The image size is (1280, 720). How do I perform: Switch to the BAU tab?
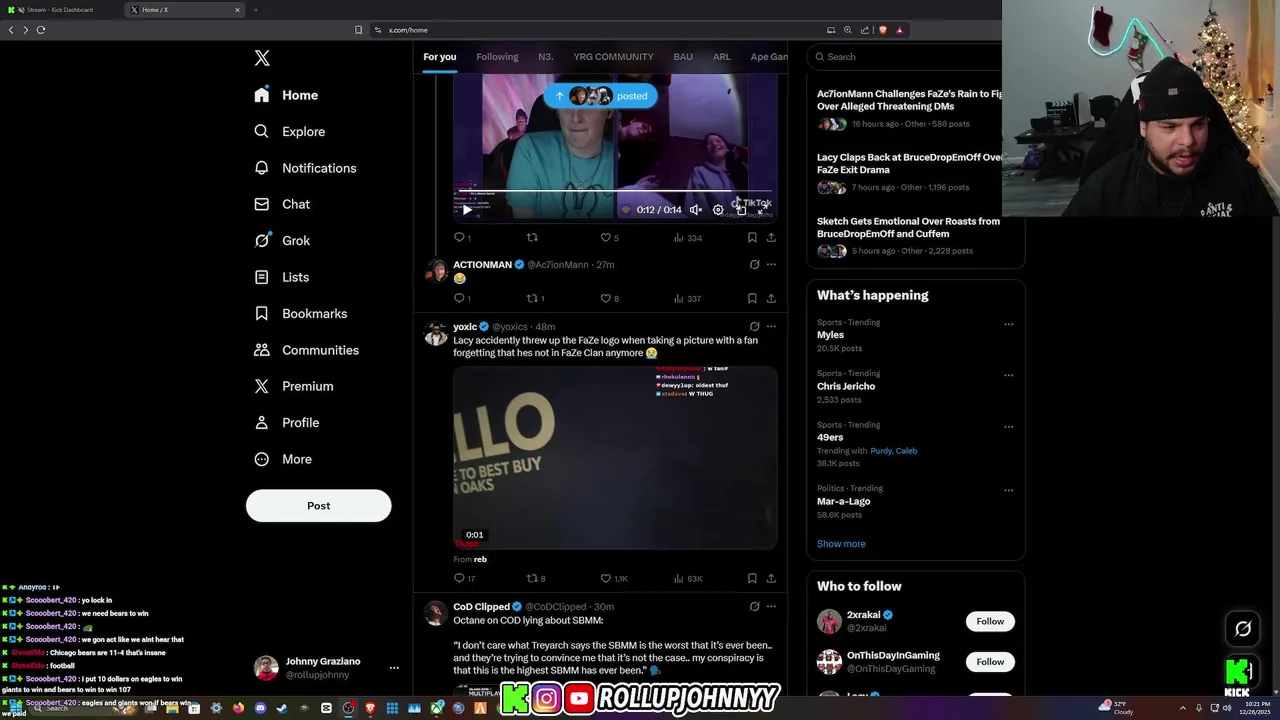(x=683, y=57)
